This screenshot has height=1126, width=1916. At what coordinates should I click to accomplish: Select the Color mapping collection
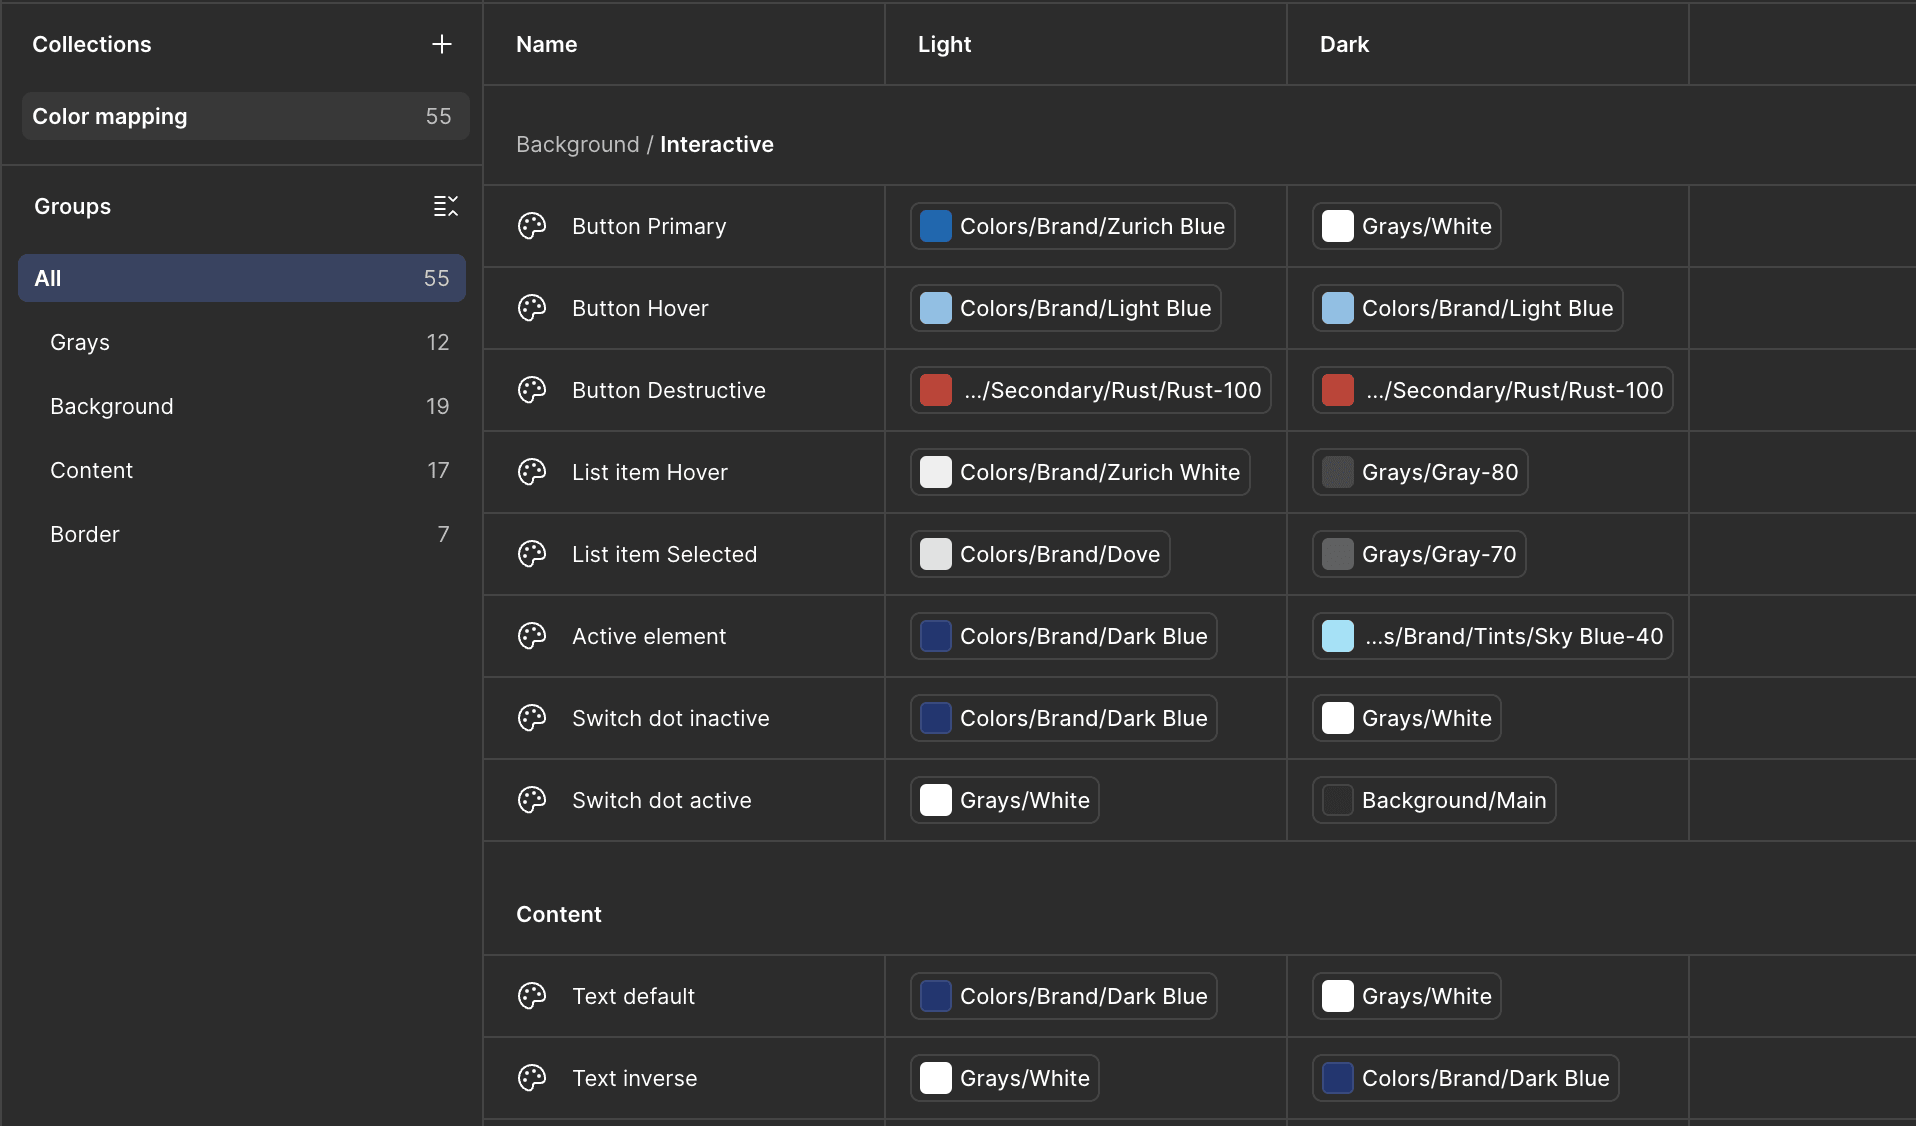(x=245, y=116)
